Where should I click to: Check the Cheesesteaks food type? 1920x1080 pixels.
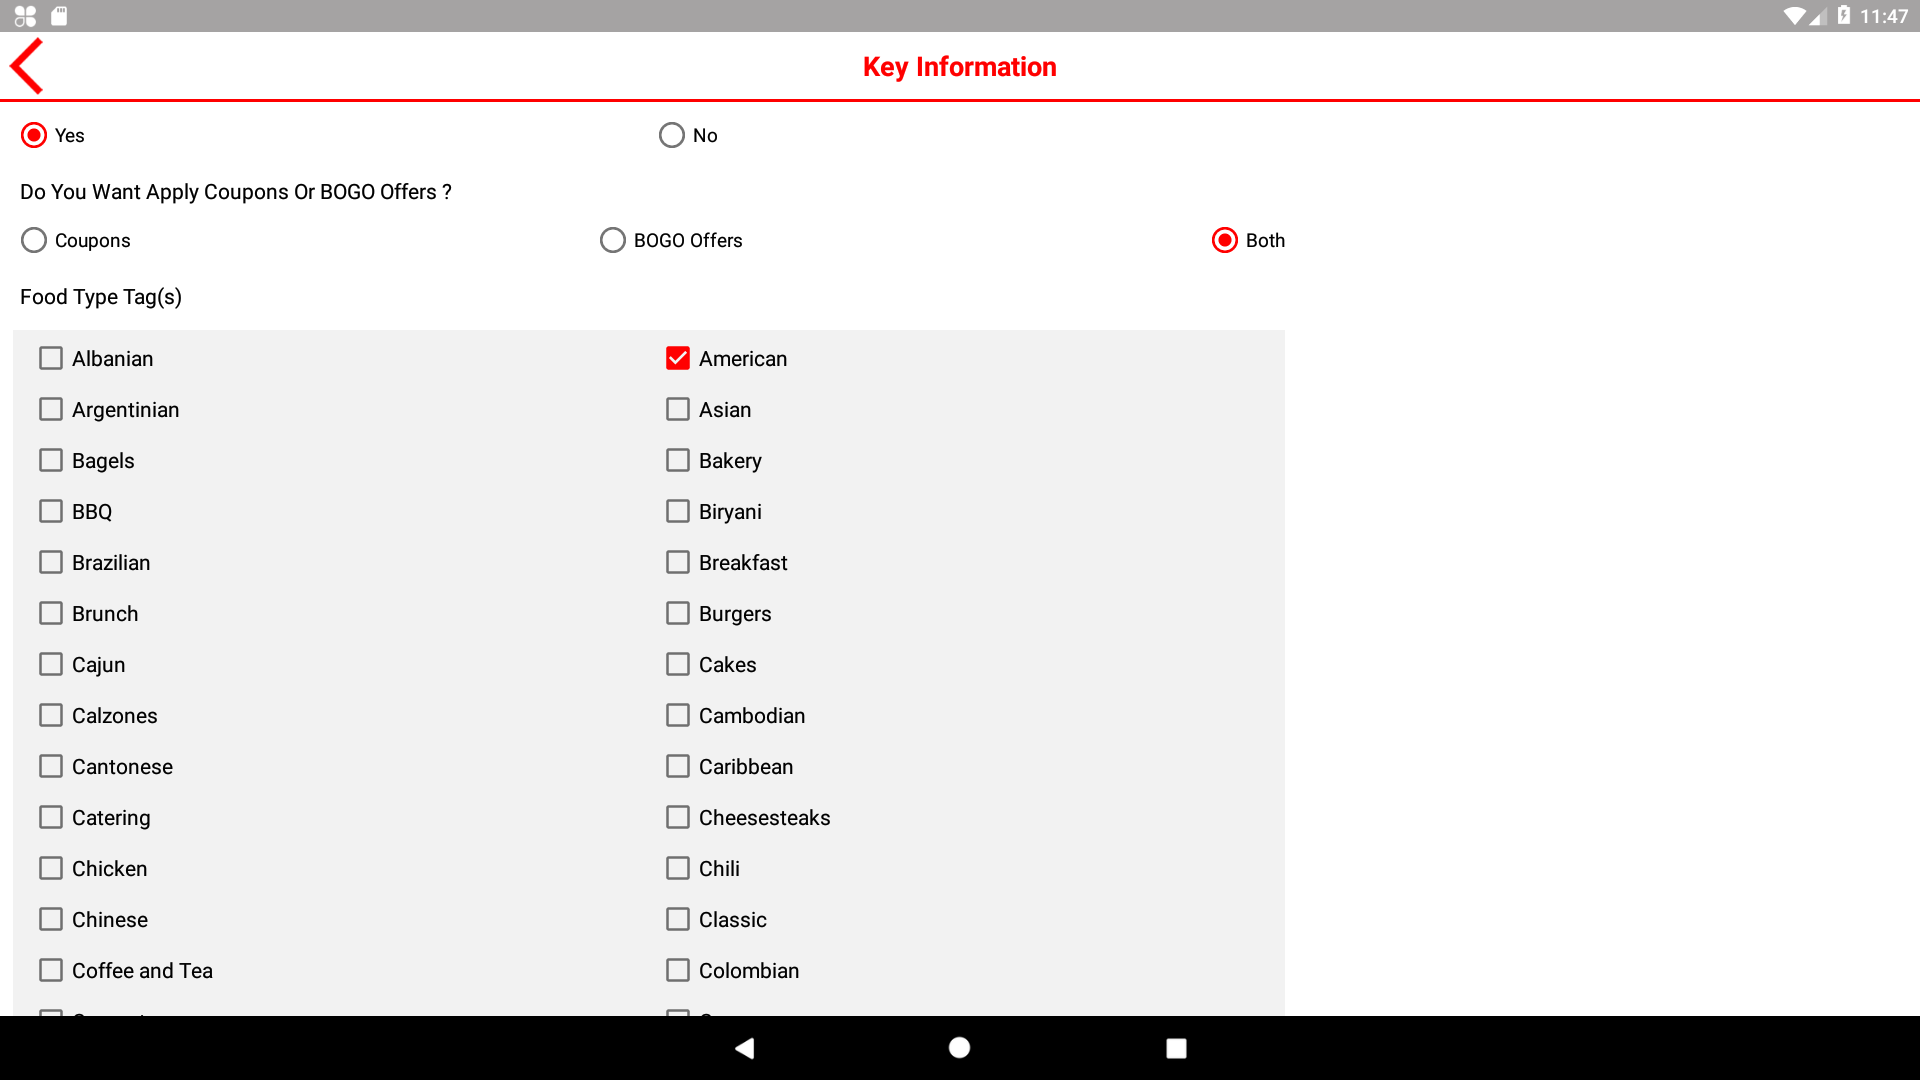(678, 817)
